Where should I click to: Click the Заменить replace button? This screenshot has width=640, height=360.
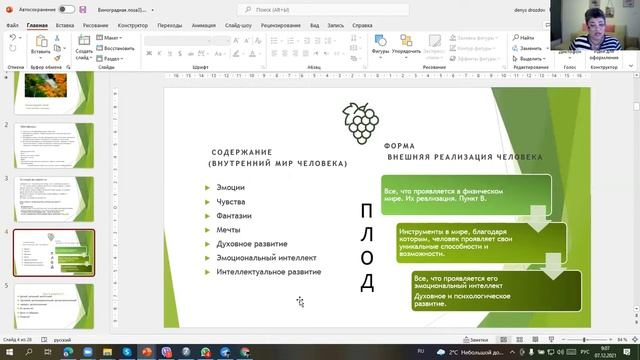527,48
